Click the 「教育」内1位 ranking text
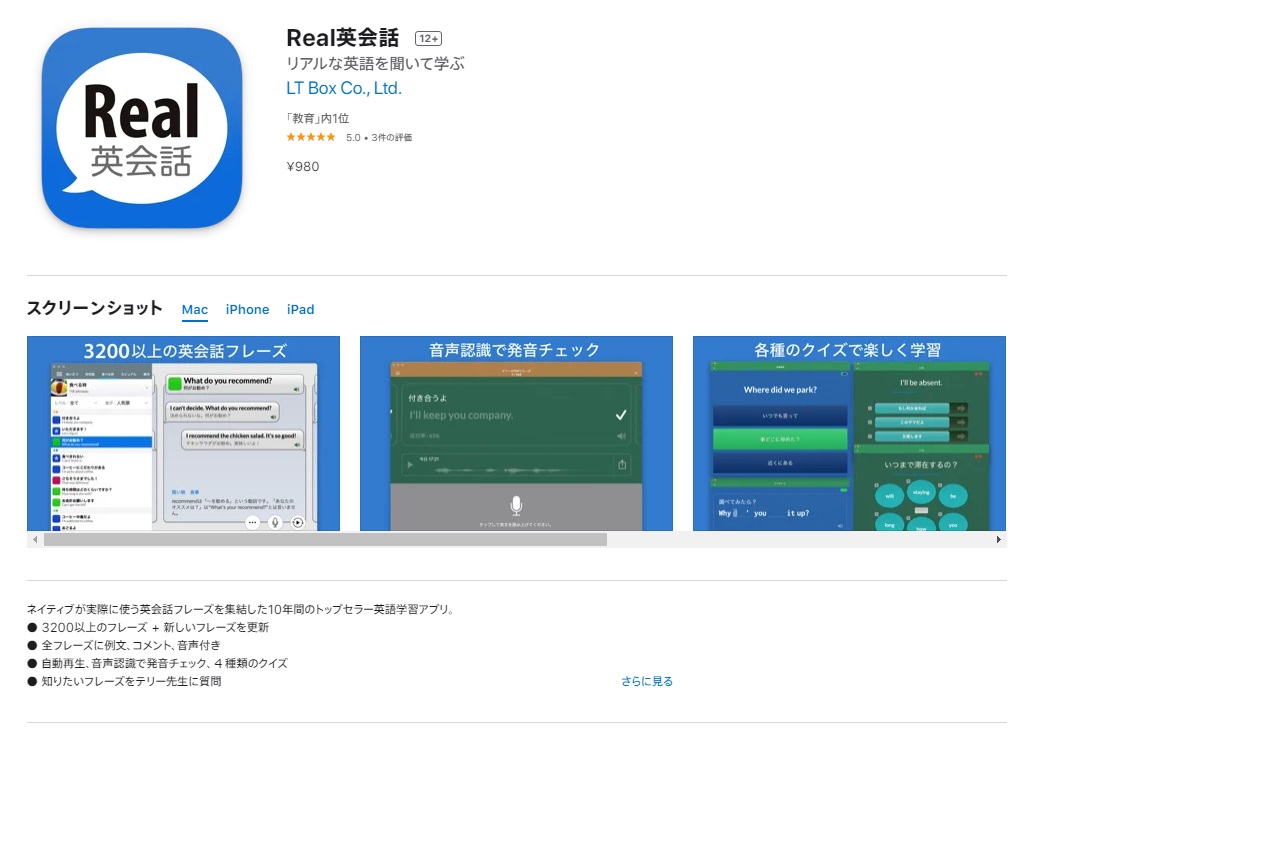Image resolution: width=1278 pixels, height=845 pixels. tap(317, 118)
